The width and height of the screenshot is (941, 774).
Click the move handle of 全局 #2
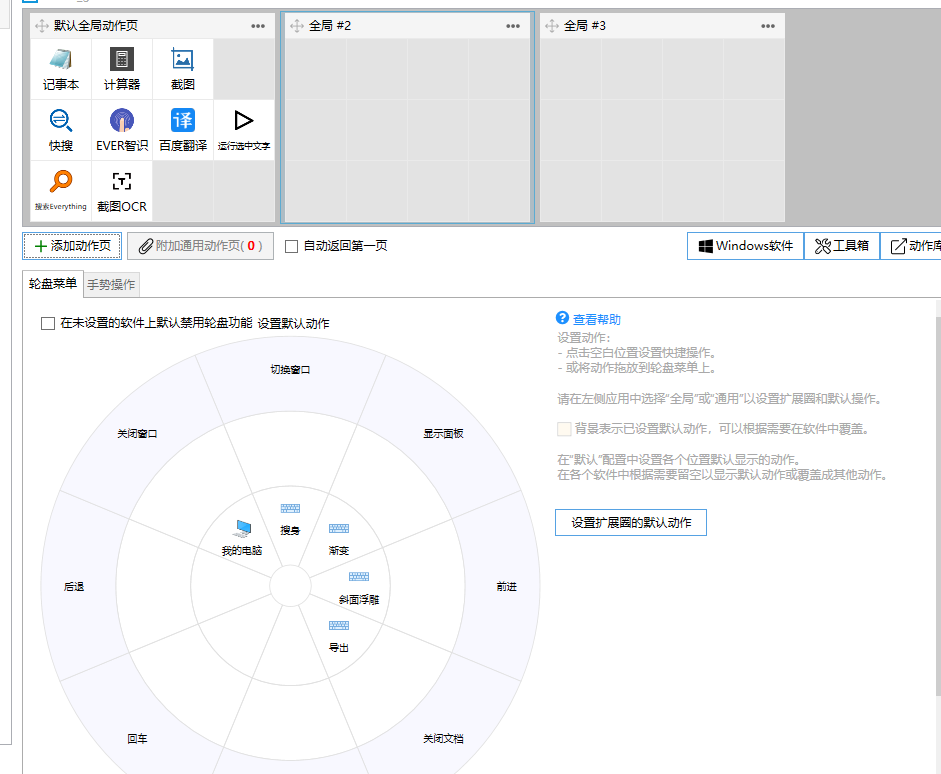[x=296, y=26]
